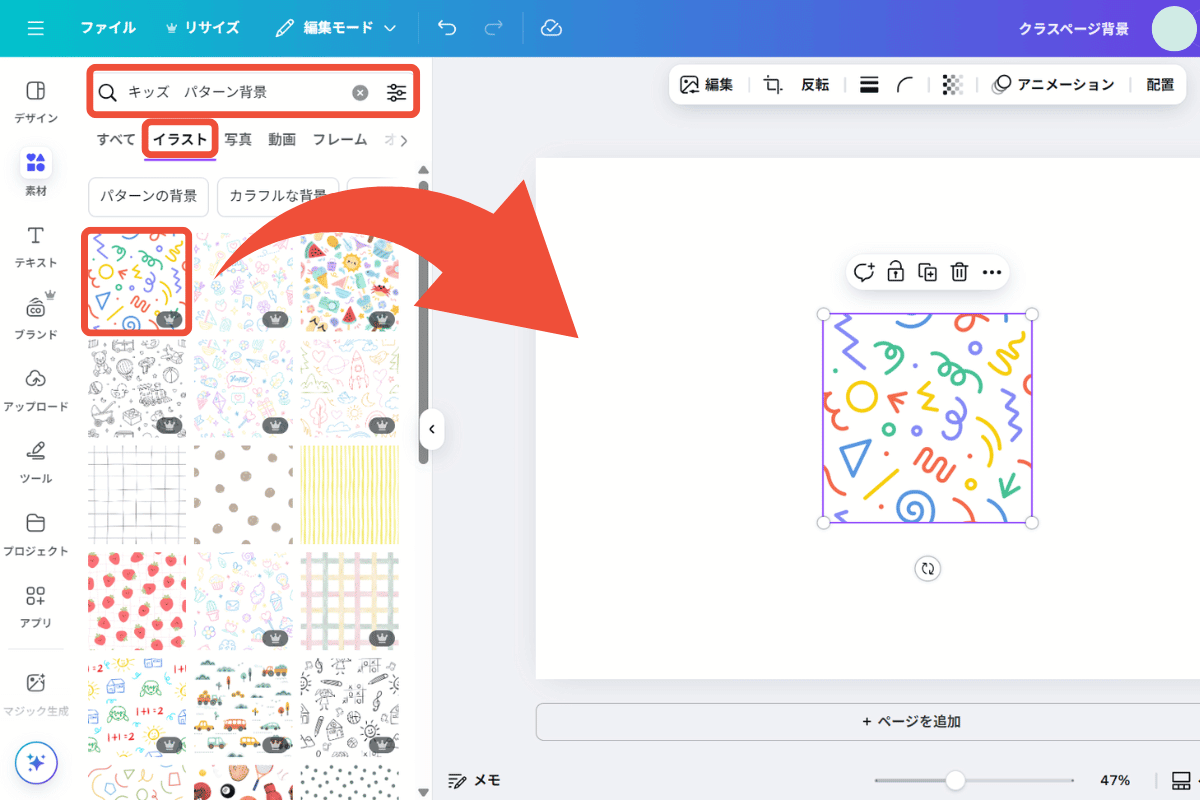Clear the search query with x icon

click(360, 93)
